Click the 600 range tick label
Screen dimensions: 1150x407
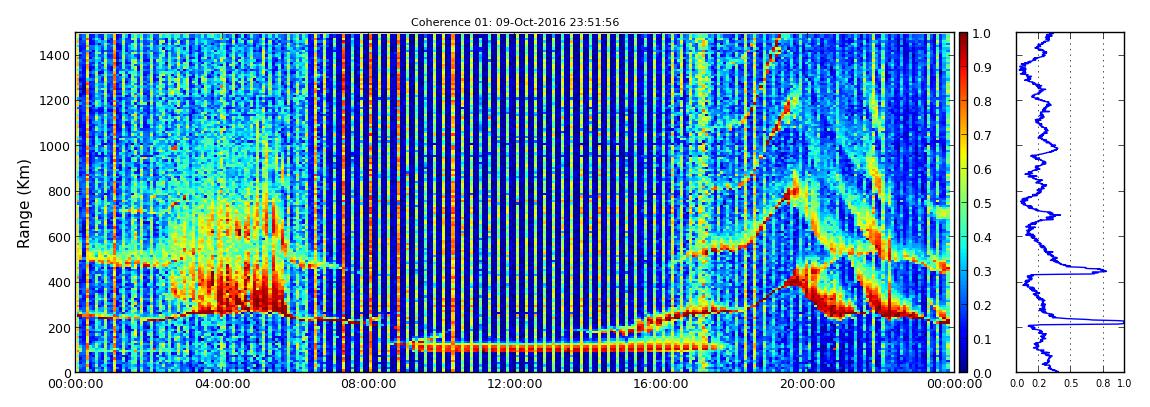coord(57,237)
